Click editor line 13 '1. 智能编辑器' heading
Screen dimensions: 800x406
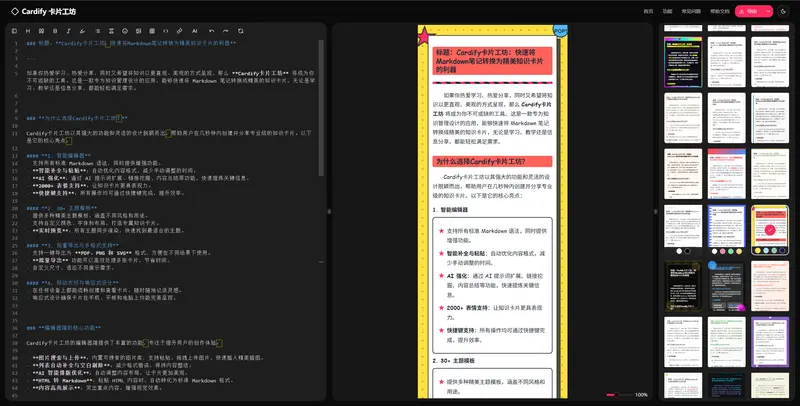click(59, 156)
